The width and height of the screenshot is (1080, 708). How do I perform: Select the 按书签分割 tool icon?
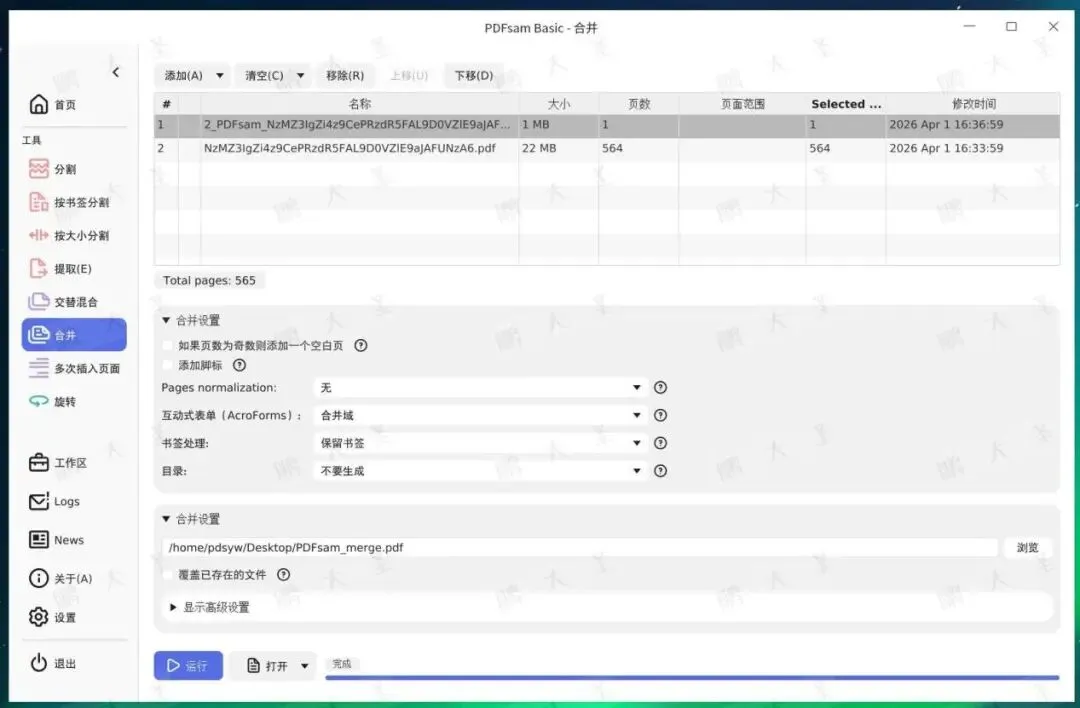(x=39, y=202)
